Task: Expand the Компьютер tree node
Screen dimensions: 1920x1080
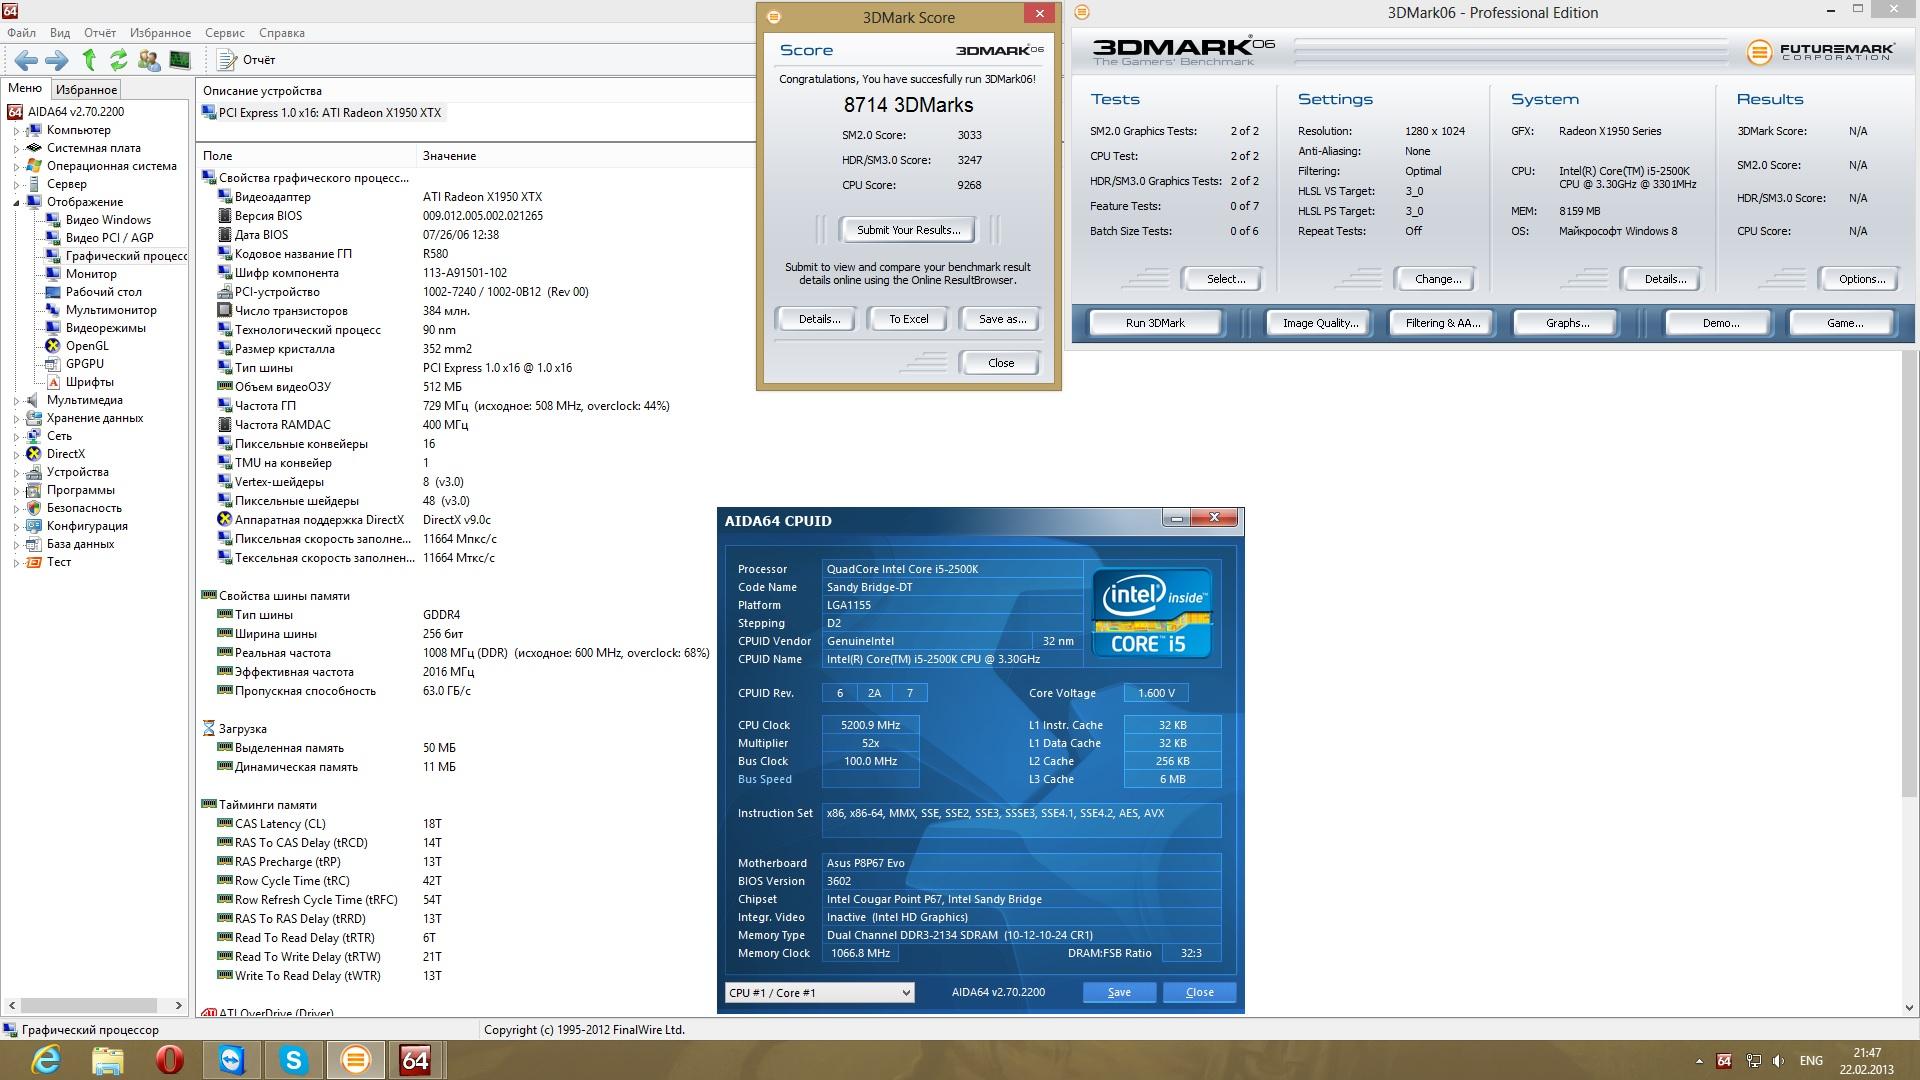Action: [x=17, y=130]
